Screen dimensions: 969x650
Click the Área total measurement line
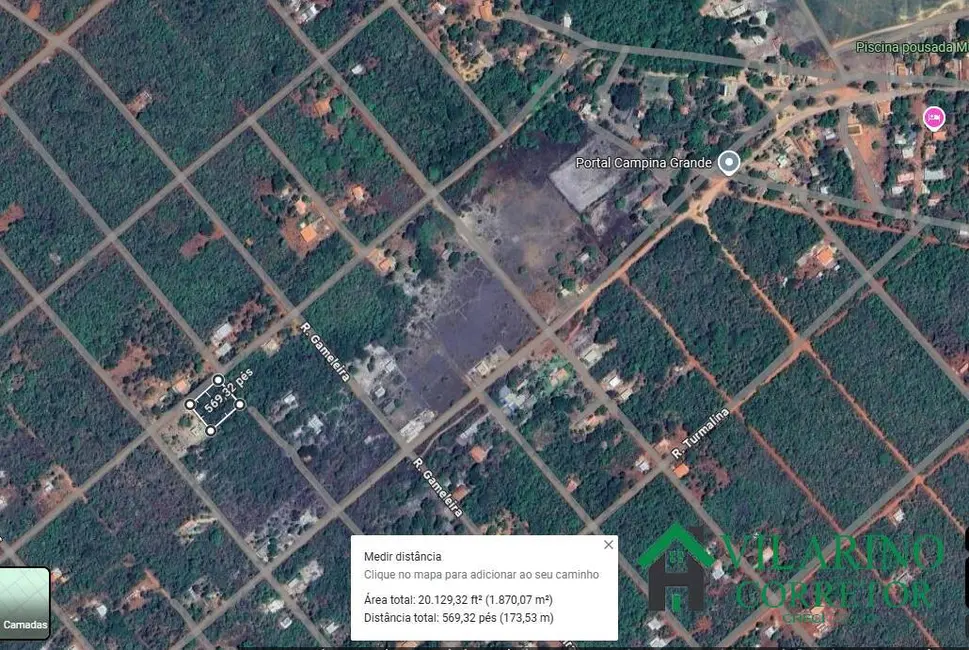[x=458, y=600]
